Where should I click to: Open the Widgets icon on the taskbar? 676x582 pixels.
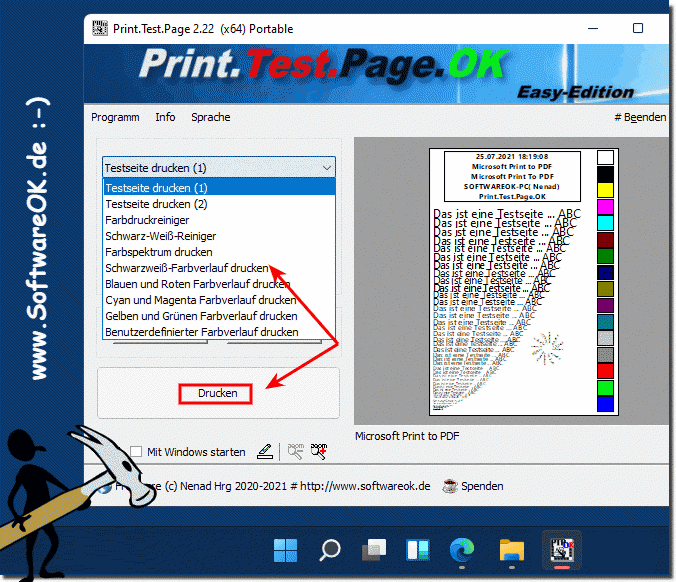[x=418, y=551]
